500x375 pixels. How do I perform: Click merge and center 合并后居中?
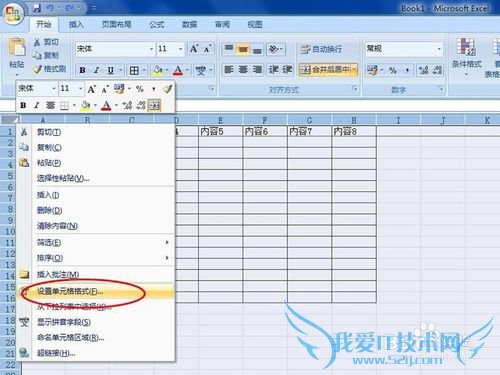[325, 70]
